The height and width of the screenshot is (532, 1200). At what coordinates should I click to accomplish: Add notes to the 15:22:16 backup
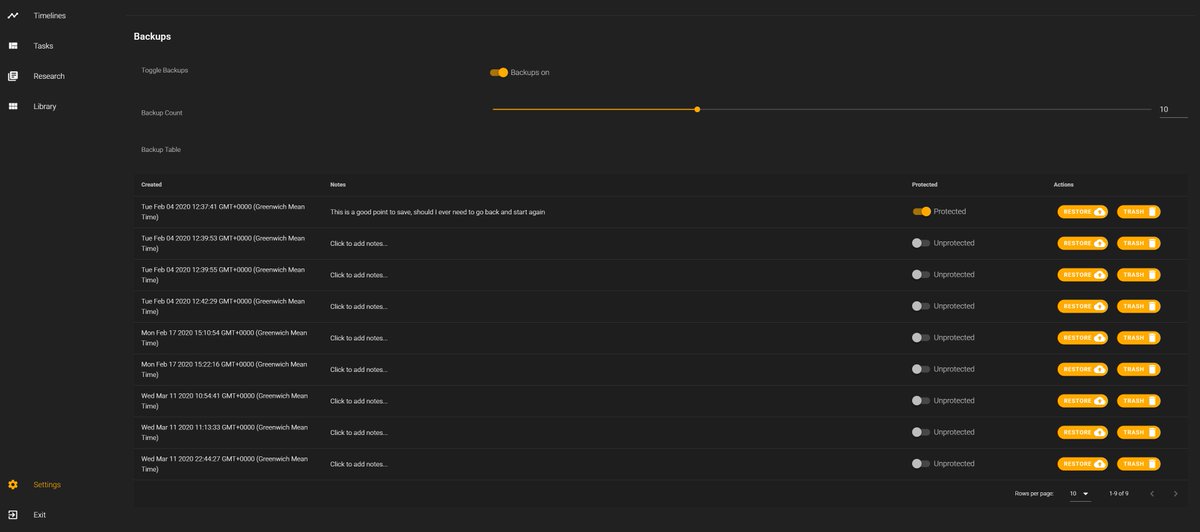click(359, 369)
